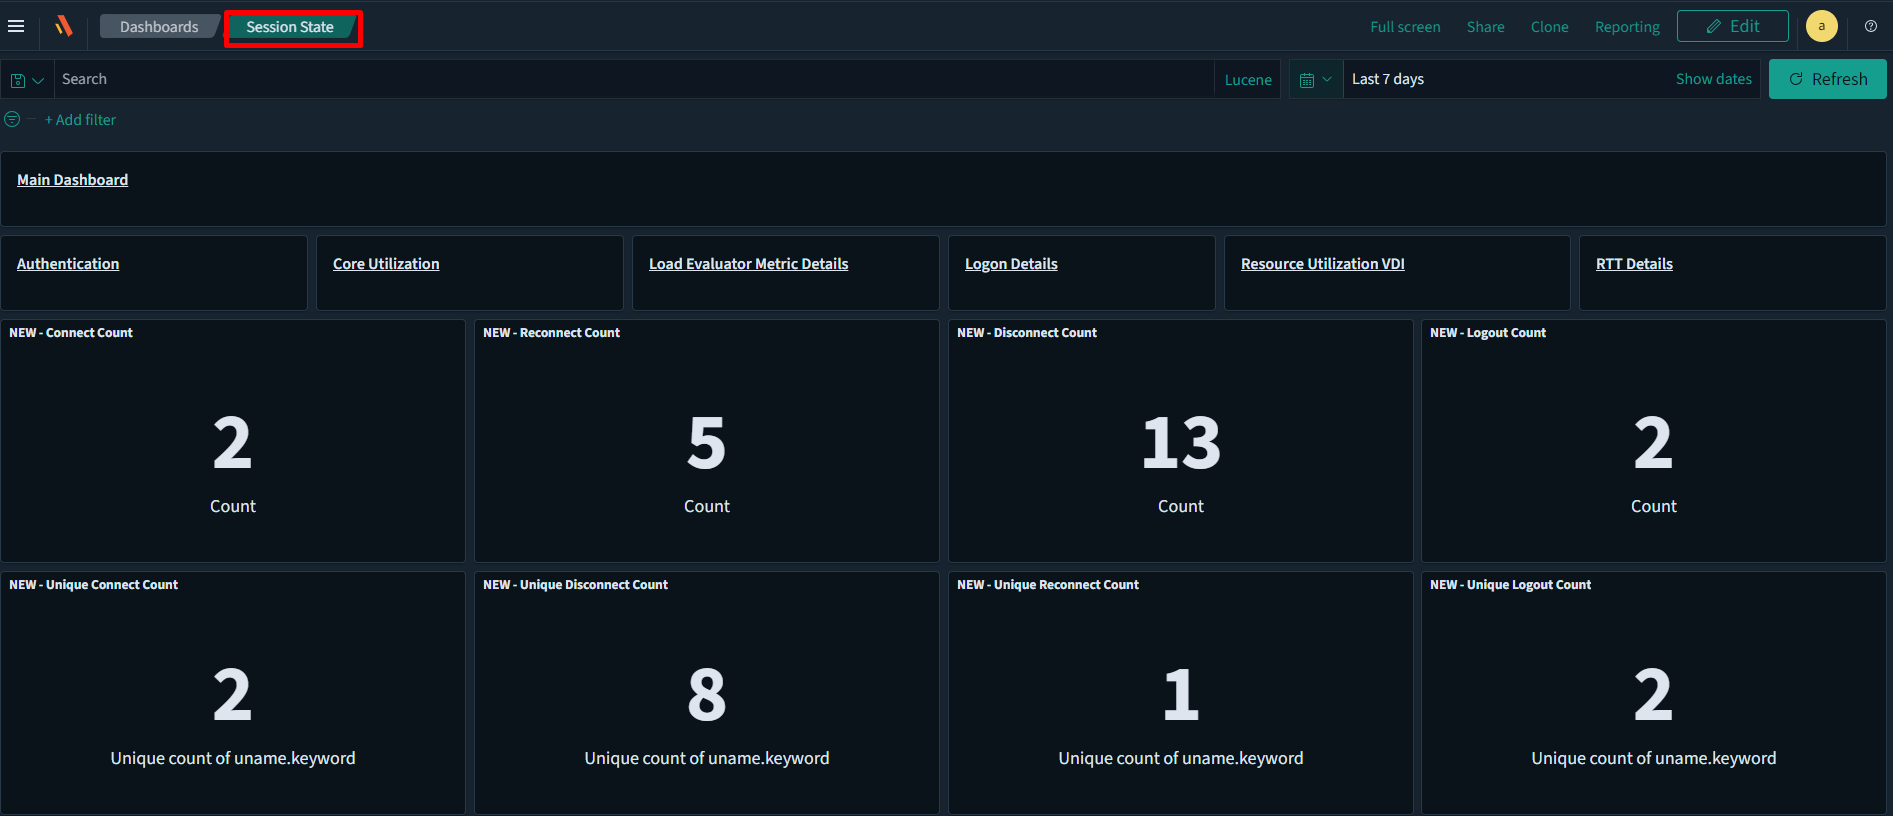Open the Share menu
Viewport: 1893px width, 816px height.
point(1485,27)
